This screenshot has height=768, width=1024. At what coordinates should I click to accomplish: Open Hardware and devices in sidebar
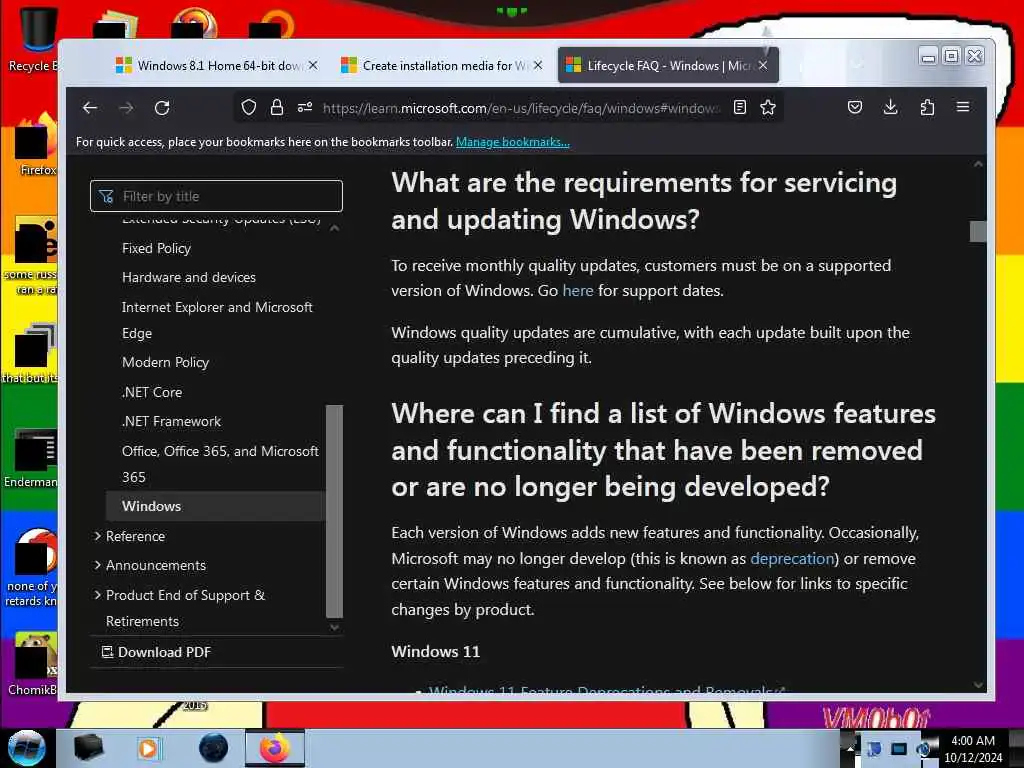pos(189,277)
